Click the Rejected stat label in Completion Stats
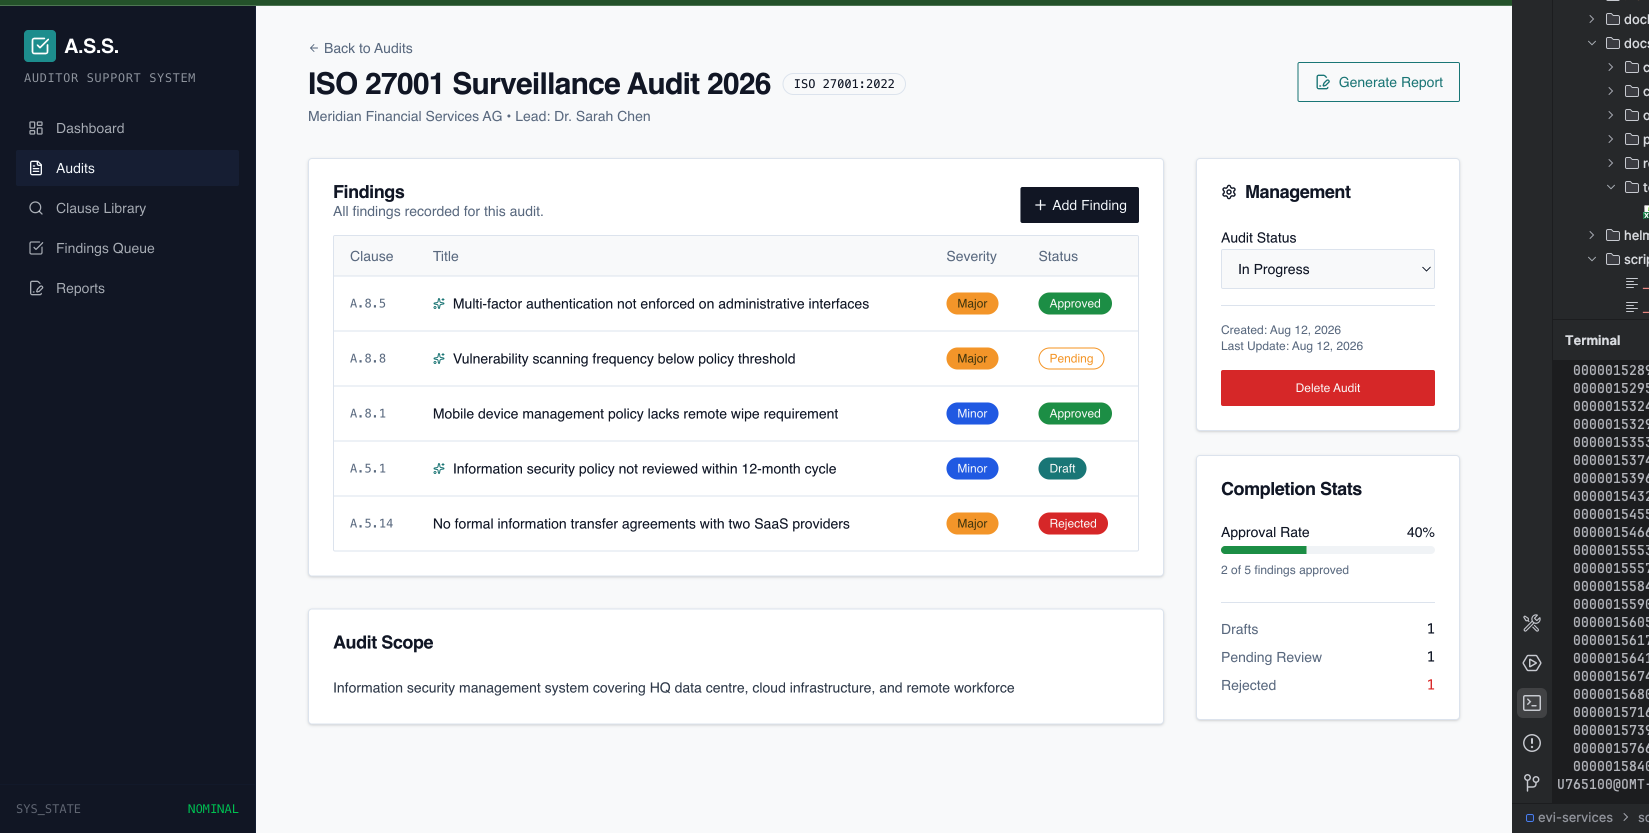The height and width of the screenshot is (833, 1649). click(1248, 685)
